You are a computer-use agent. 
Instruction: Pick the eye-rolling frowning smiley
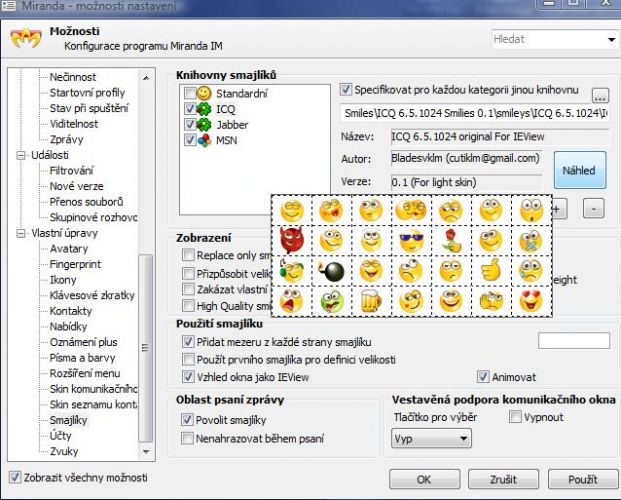[x=411, y=271]
